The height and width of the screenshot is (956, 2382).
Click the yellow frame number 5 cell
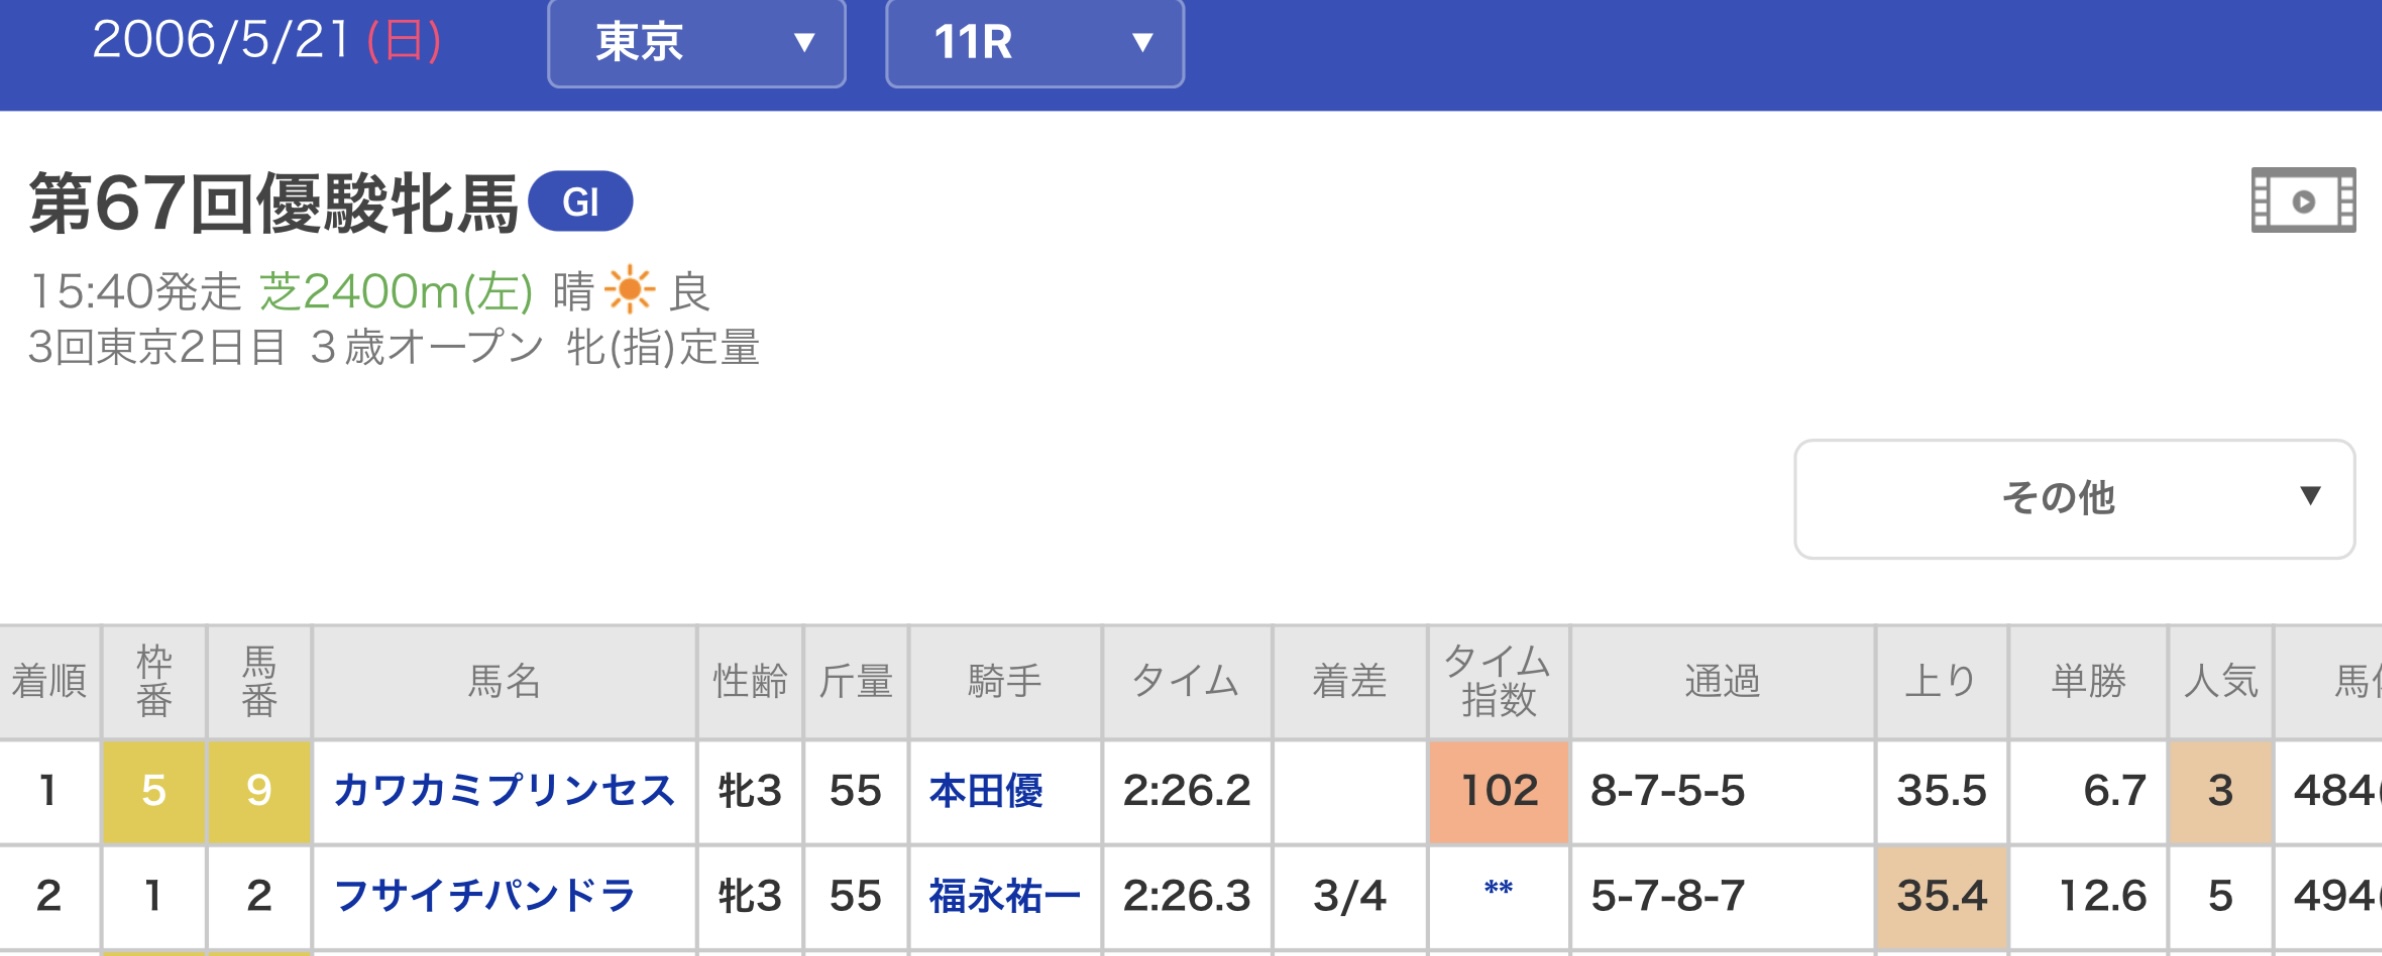coord(154,791)
